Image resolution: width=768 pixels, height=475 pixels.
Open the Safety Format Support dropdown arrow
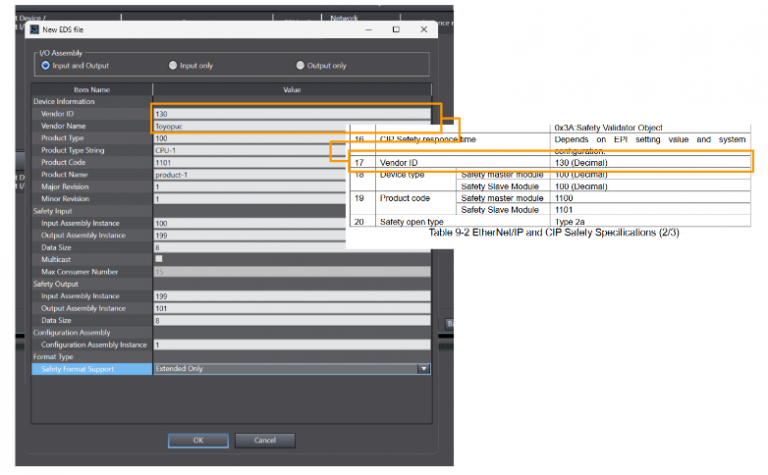click(x=424, y=369)
